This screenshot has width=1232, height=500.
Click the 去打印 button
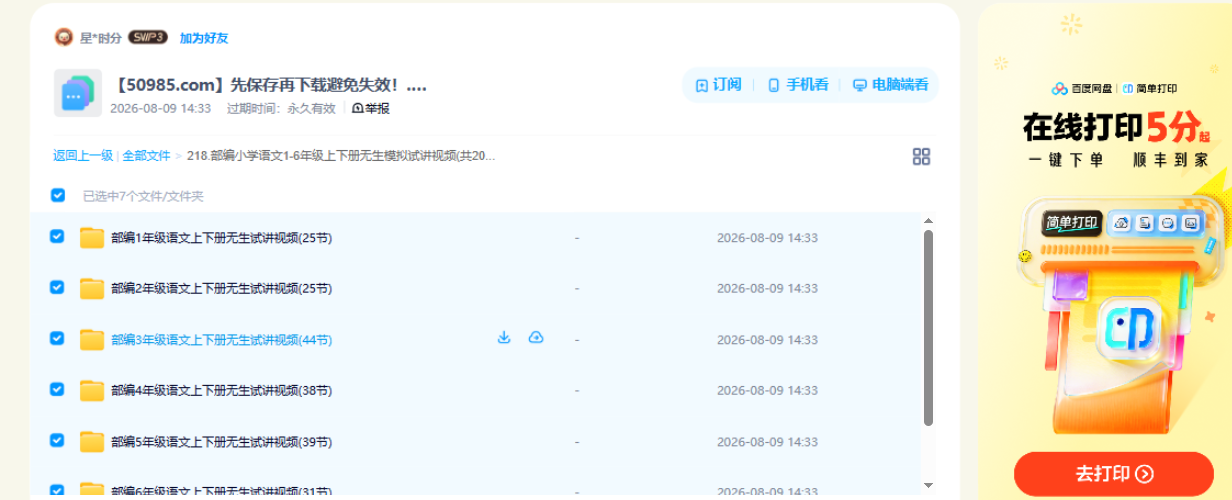click(x=1114, y=474)
